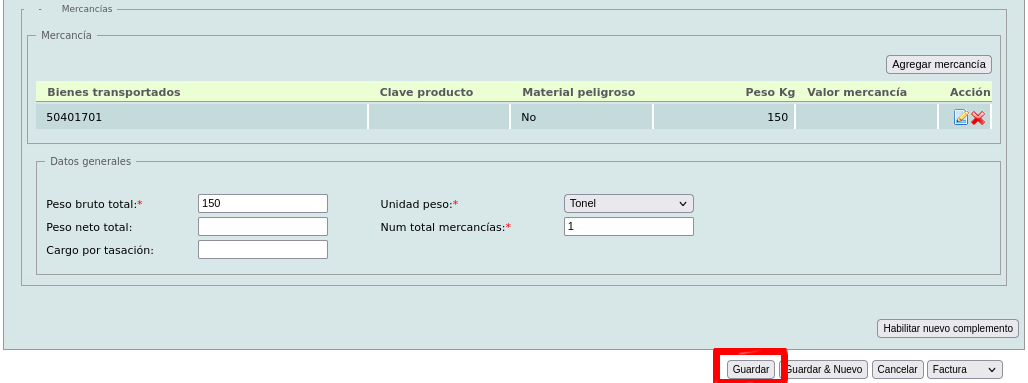
Task: Cancel the form with Cancelar
Action: (898, 369)
